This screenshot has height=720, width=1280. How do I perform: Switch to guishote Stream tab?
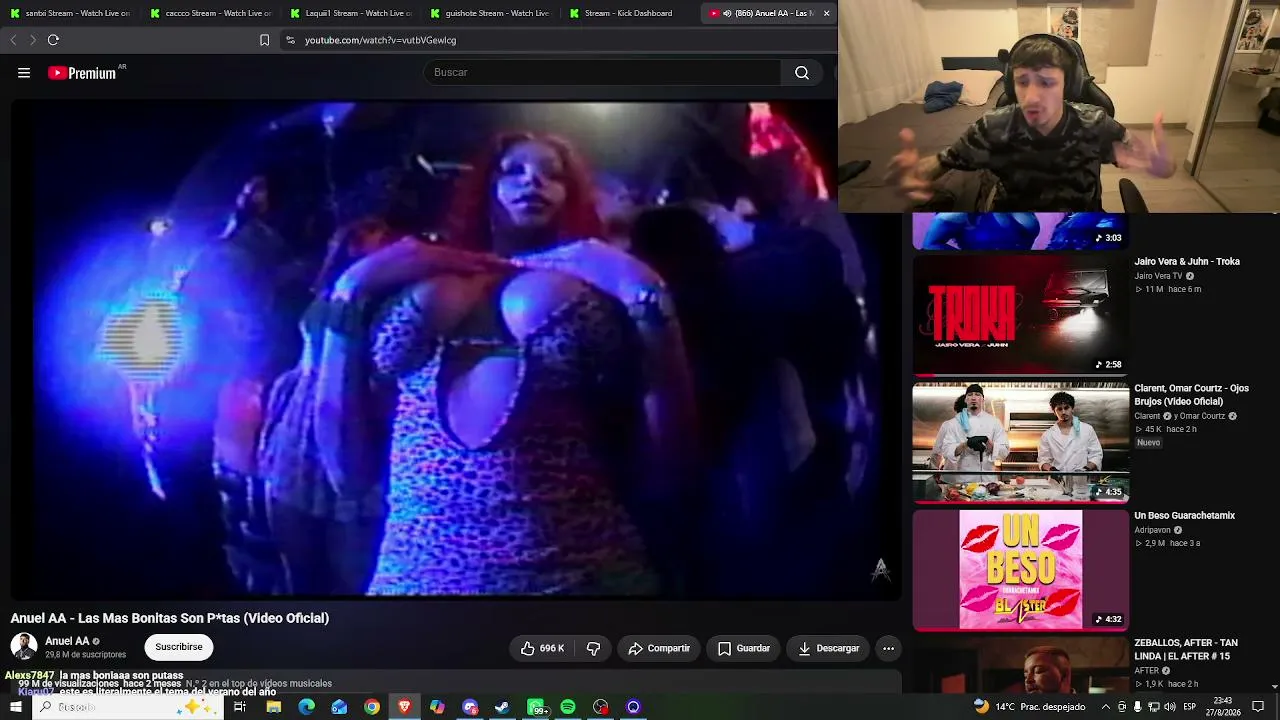[x=490, y=13]
